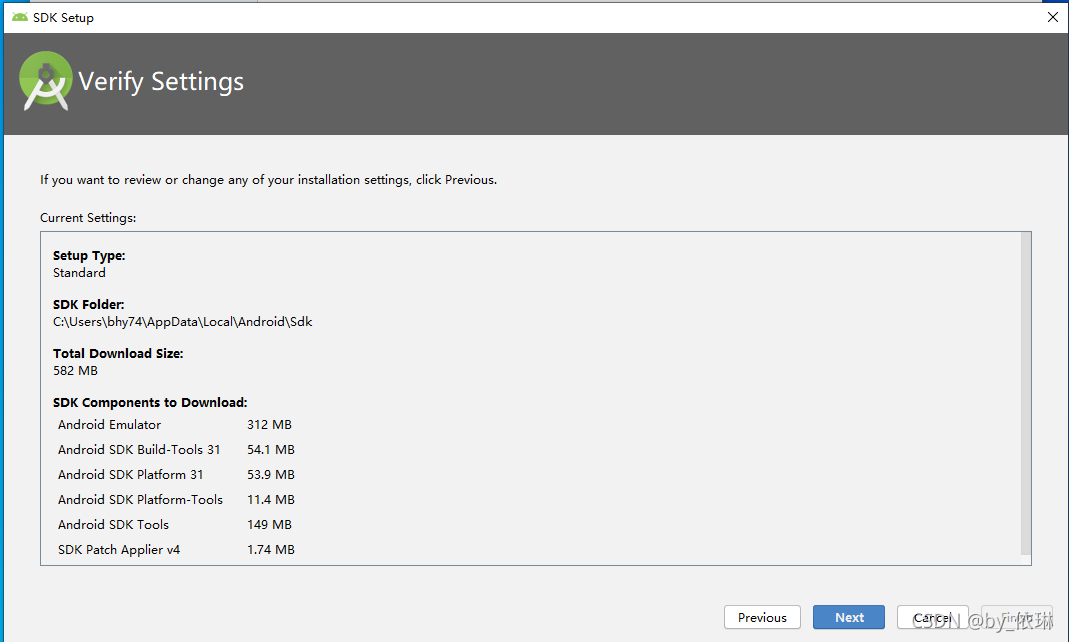Cancel the SDK setup wizard
The width and height of the screenshot is (1069, 642).
click(x=932, y=617)
